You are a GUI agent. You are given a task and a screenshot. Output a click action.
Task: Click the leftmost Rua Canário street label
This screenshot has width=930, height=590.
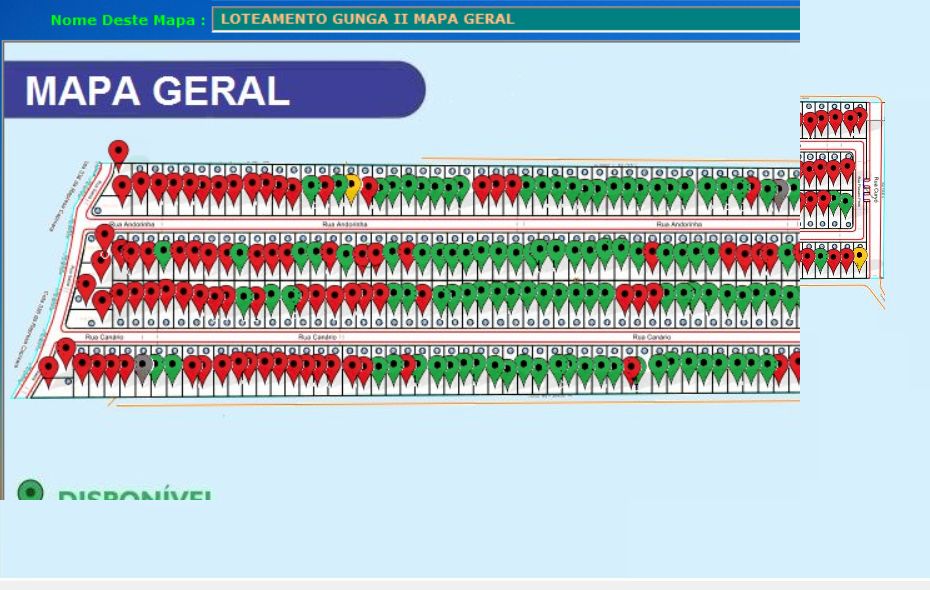[104, 338]
